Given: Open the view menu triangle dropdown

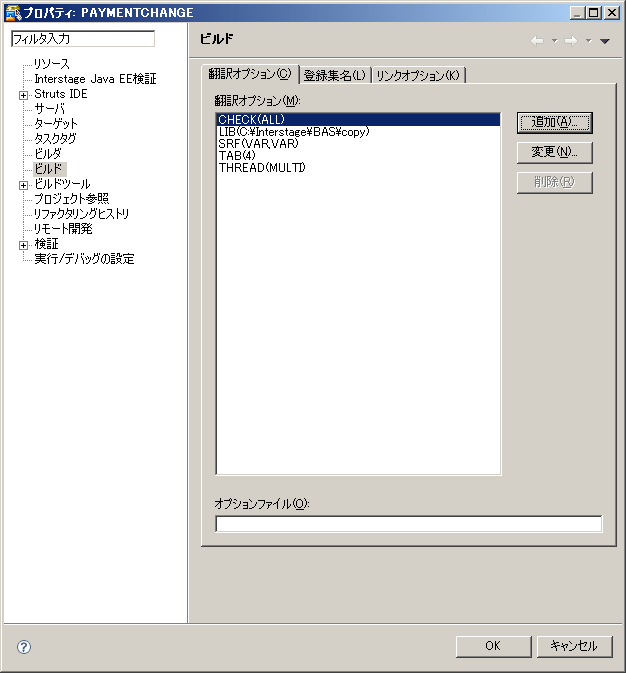Looking at the screenshot, I should point(605,41).
